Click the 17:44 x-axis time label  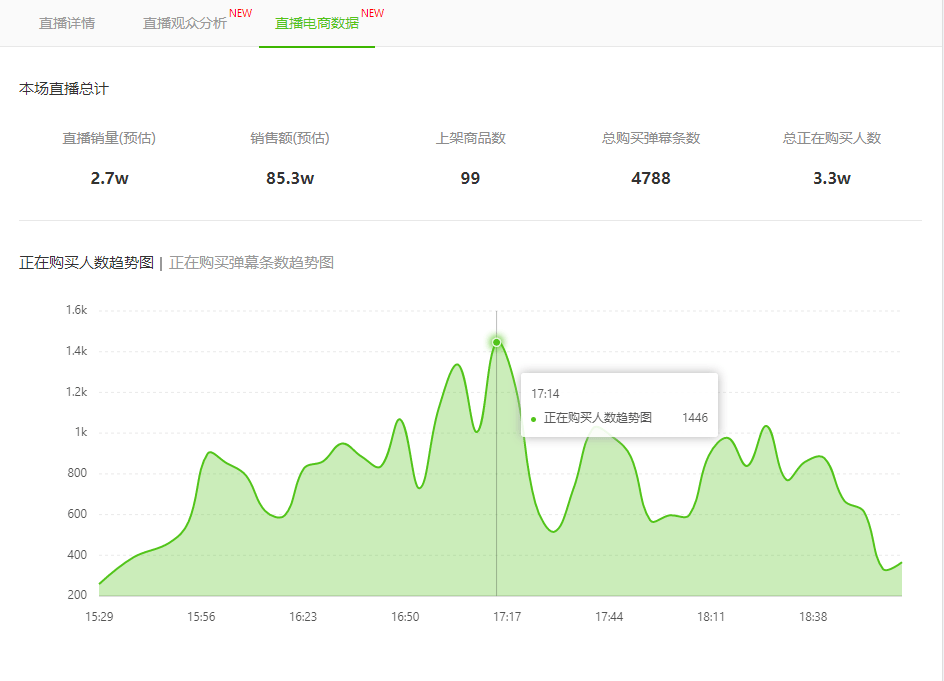[609, 617]
